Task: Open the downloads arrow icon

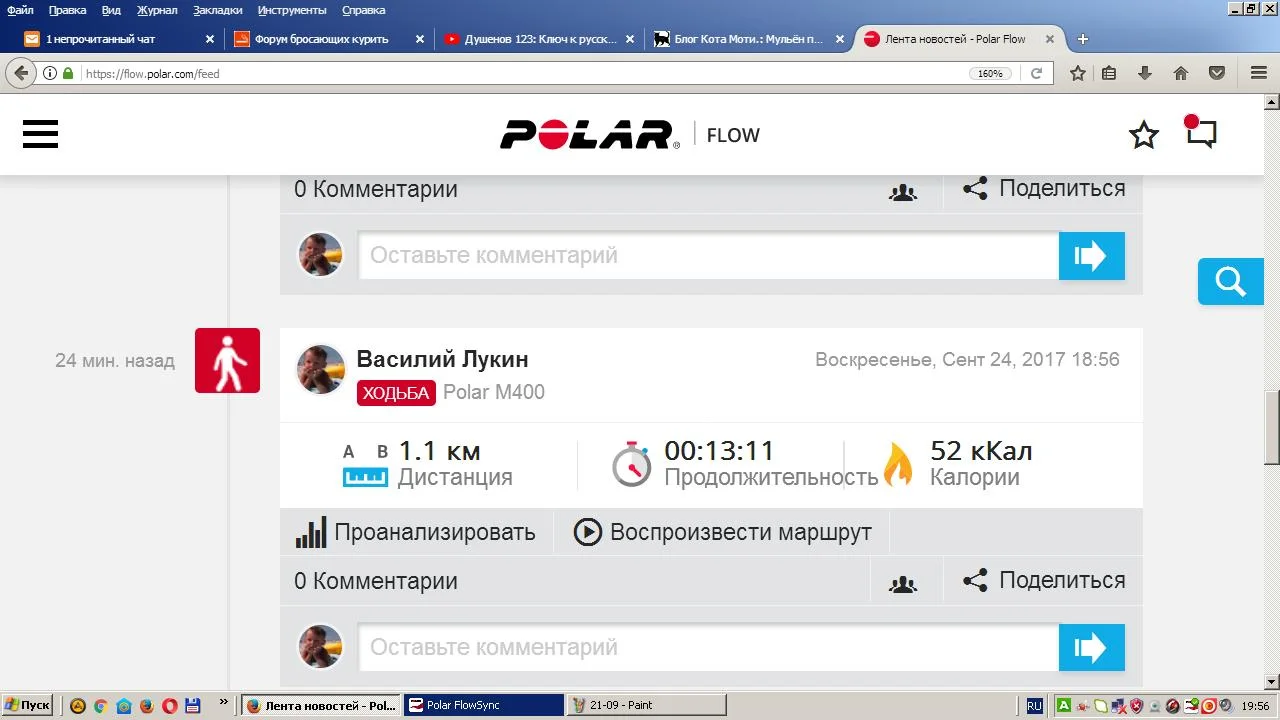Action: click(x=1145, y=73)
